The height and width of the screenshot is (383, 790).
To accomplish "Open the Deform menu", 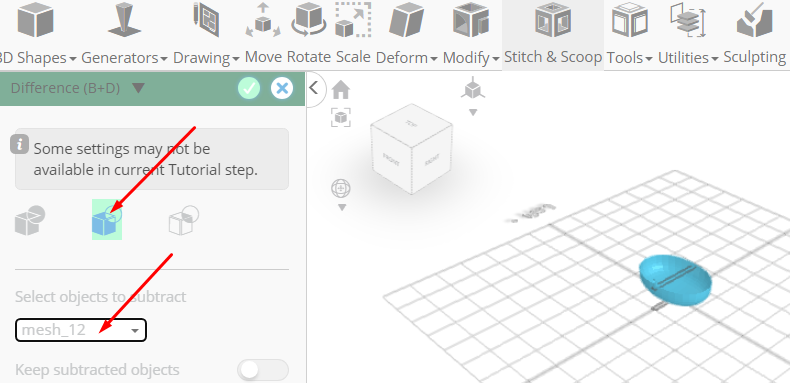I will point(407,34).
